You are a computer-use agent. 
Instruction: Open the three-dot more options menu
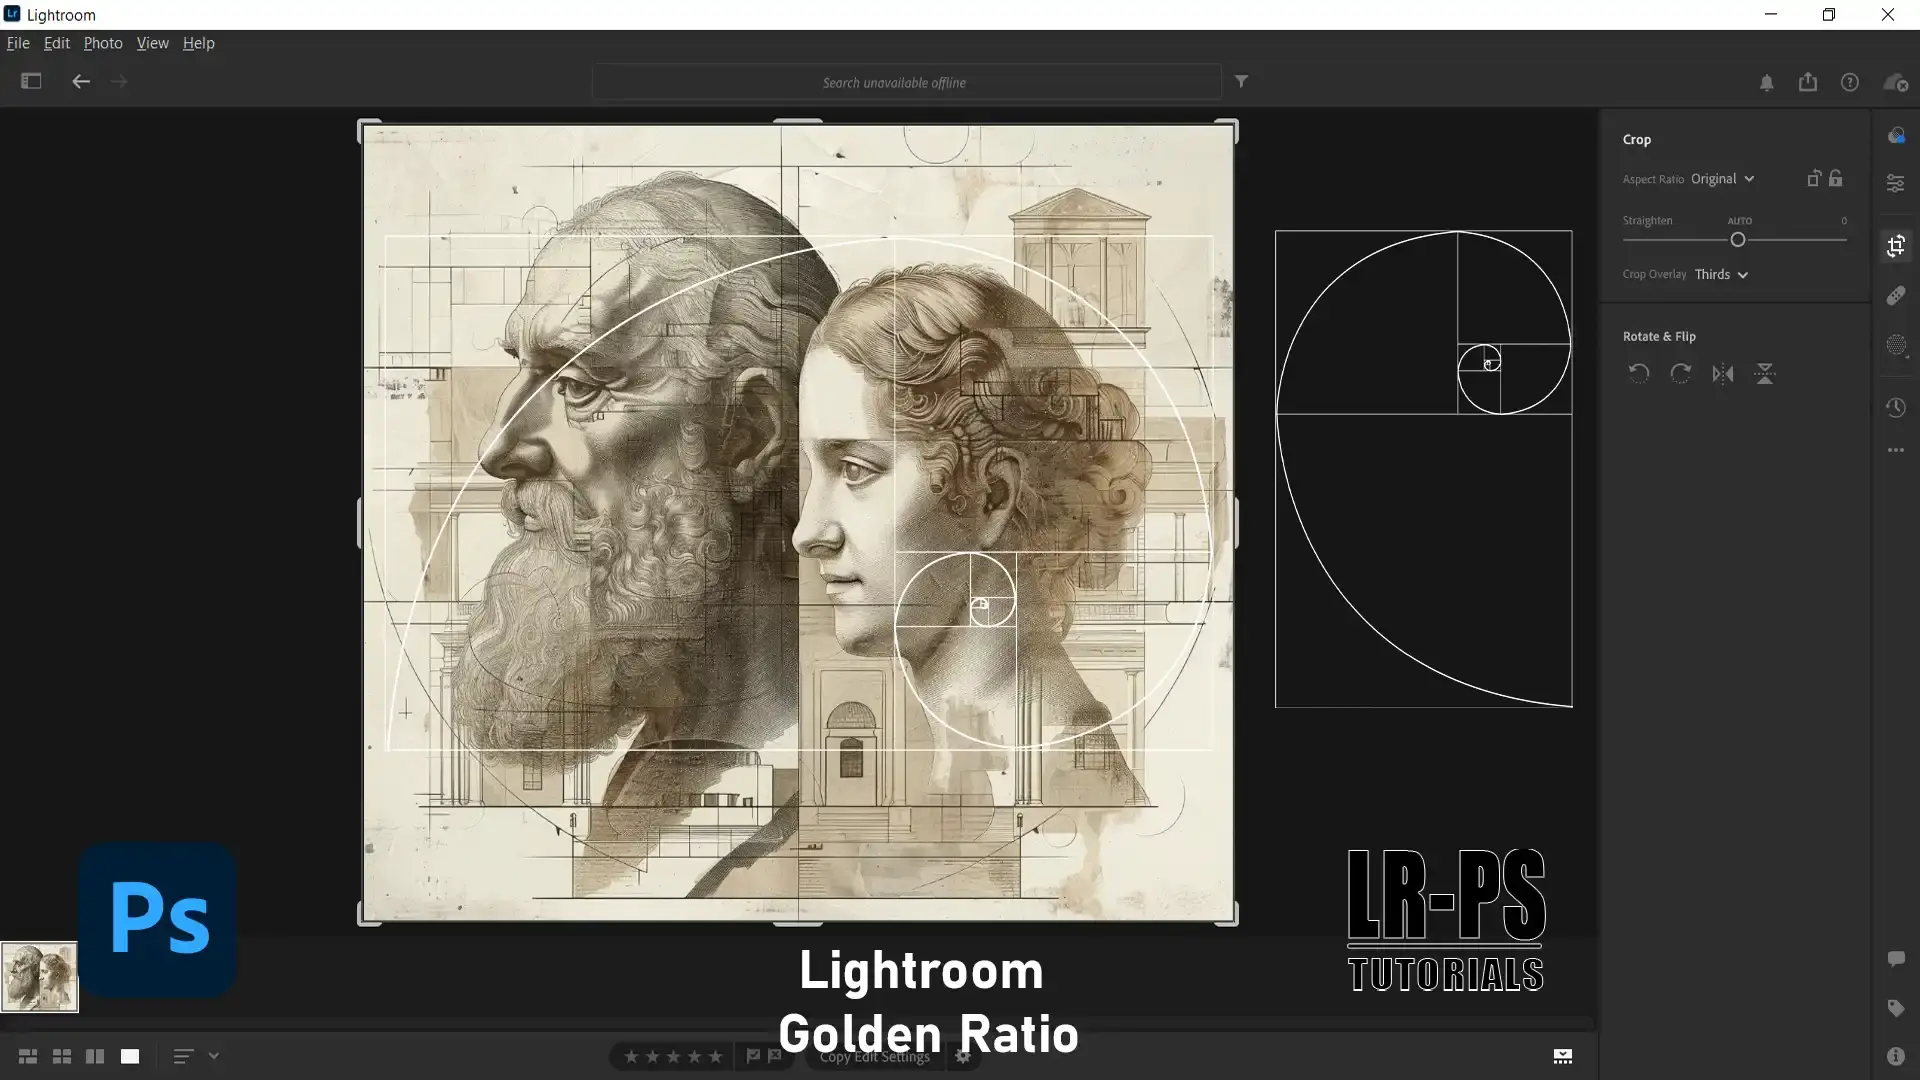coord(1896,450)
